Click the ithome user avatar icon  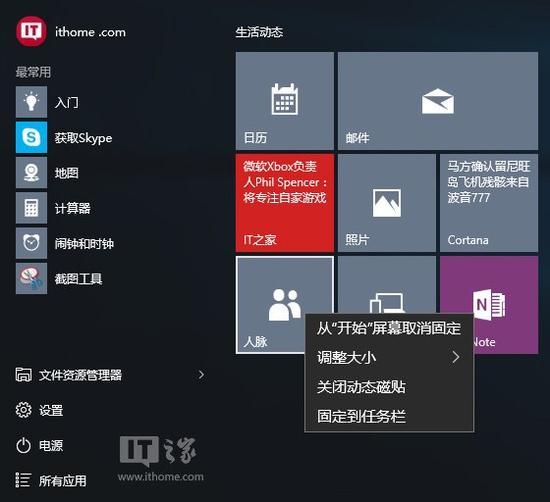tap(31, 32)
